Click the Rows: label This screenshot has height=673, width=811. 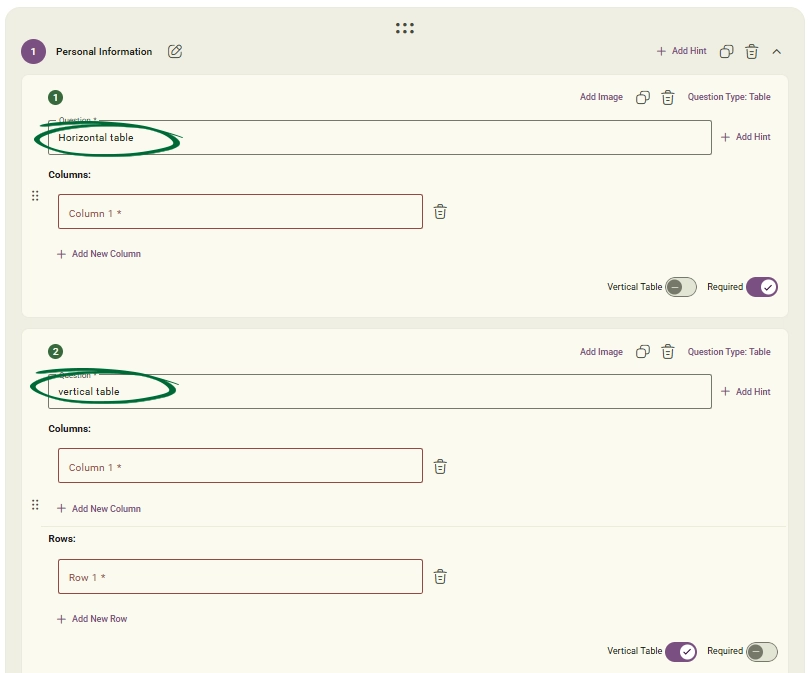pyautogui.click(x=62, y=539)
